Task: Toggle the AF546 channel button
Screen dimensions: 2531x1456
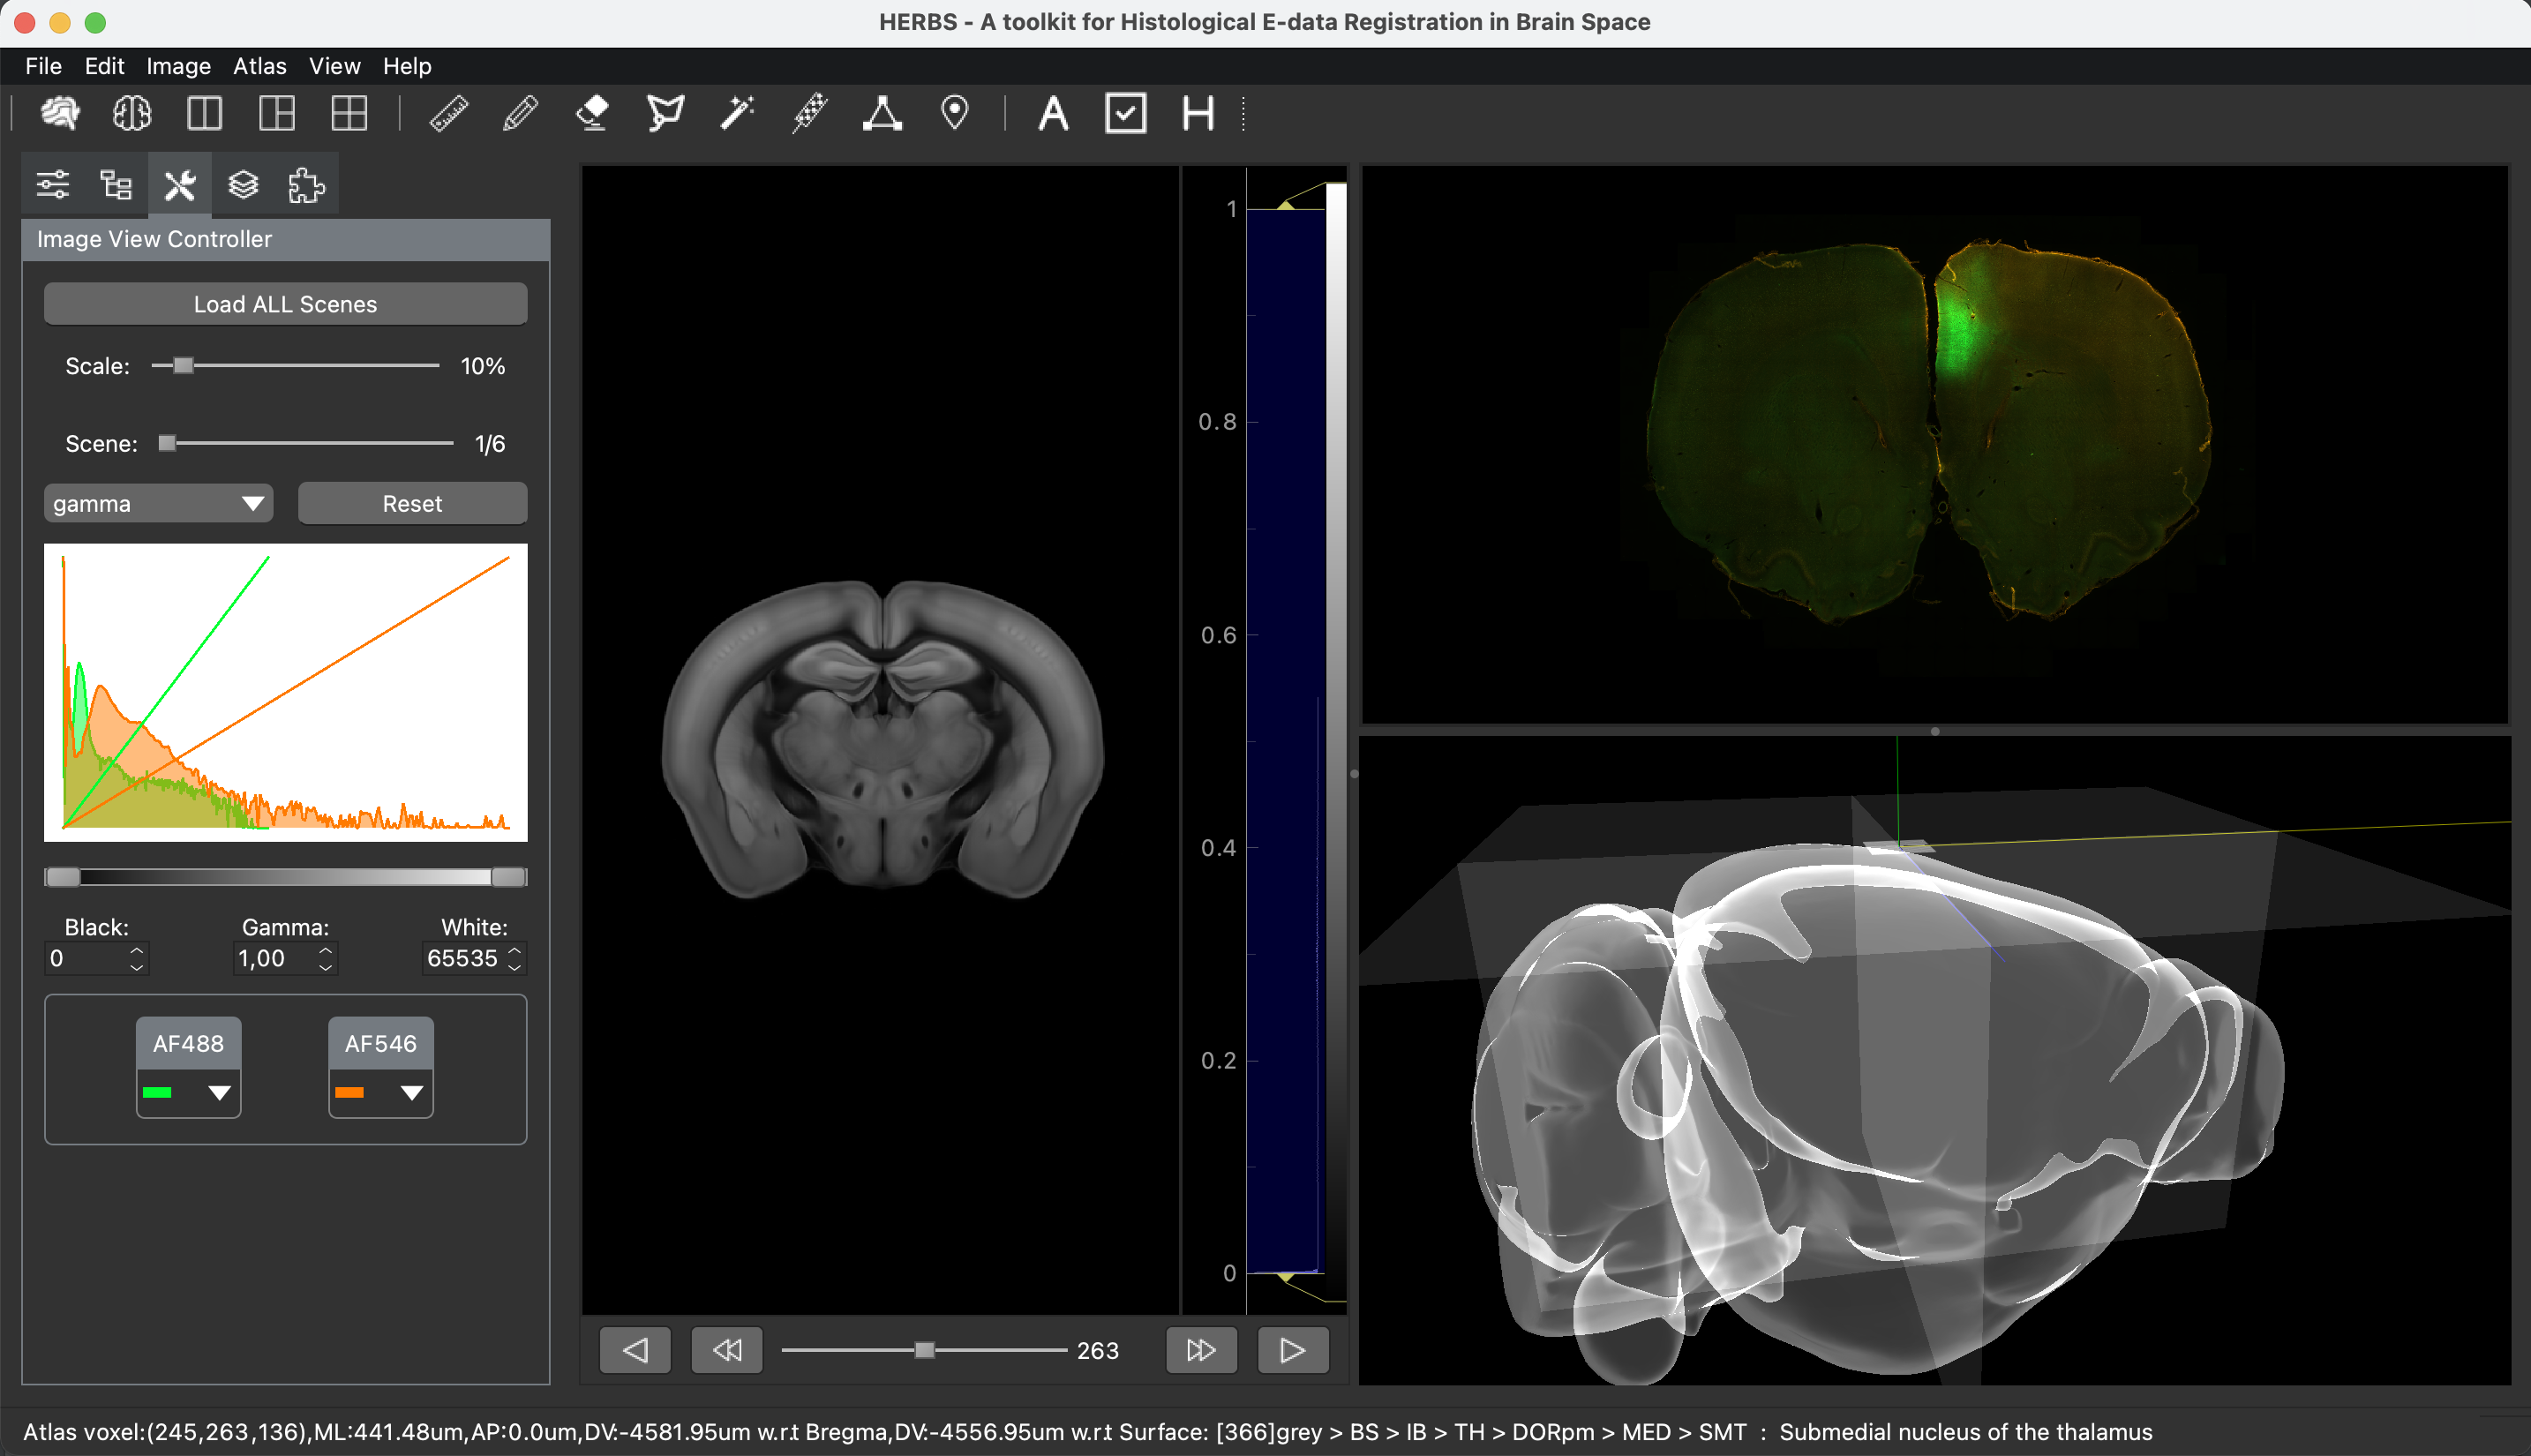Action: click(x=380, y=1043)
